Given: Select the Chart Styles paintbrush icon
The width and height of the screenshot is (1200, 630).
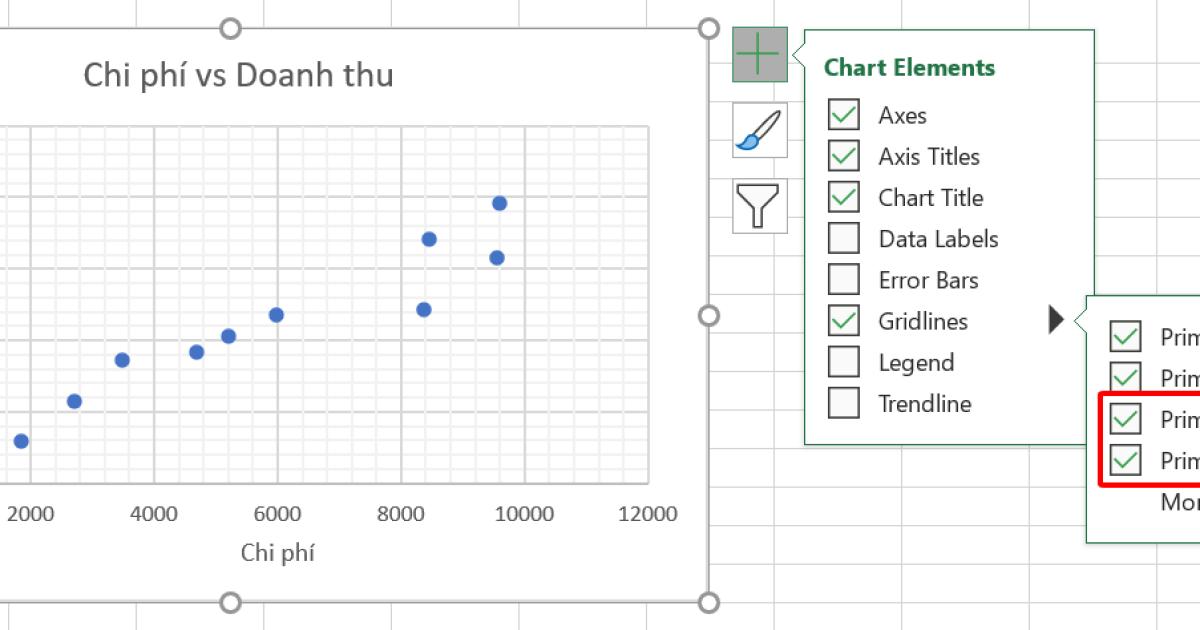Looking at the screenshot, I should [x=759, y=130].
